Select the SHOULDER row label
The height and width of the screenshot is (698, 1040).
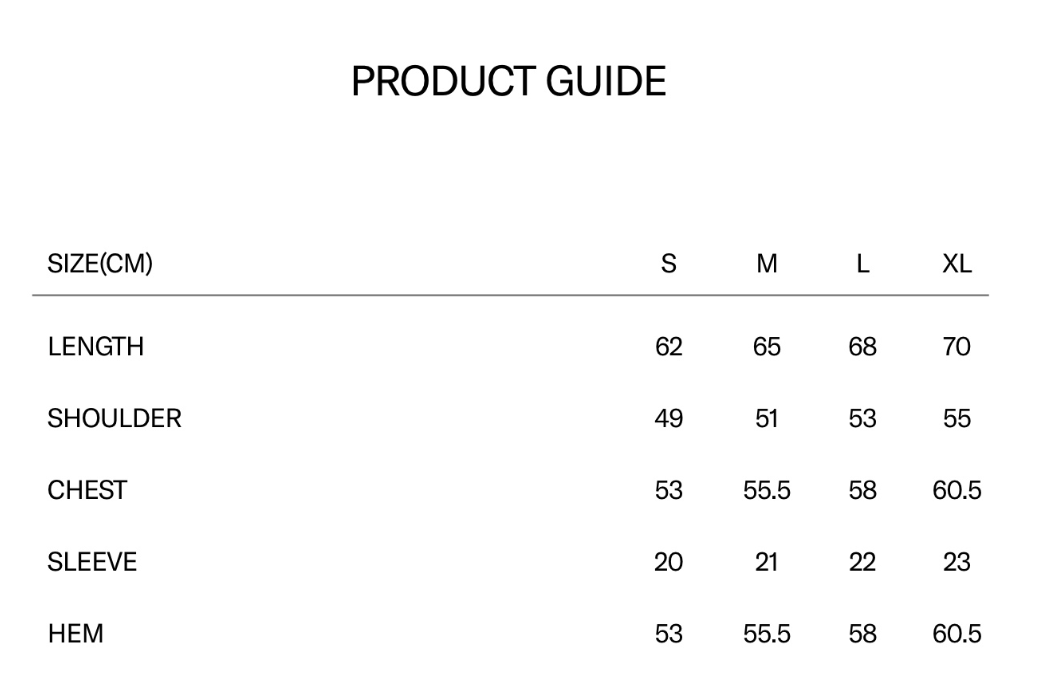coord(114,418)
